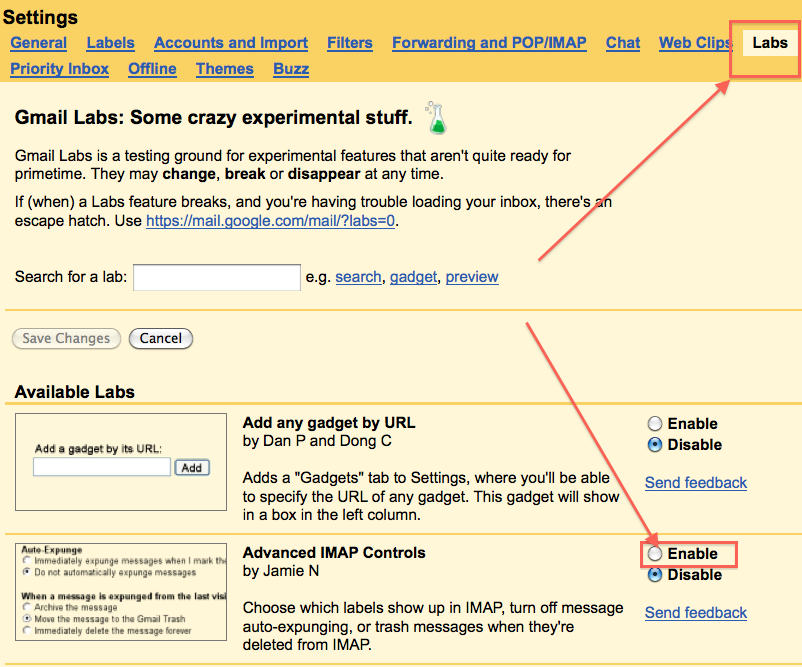Viewport: 802px width, 667px height.
Task: Focus the Search for a lab field
Action: [x=217, y=277]
